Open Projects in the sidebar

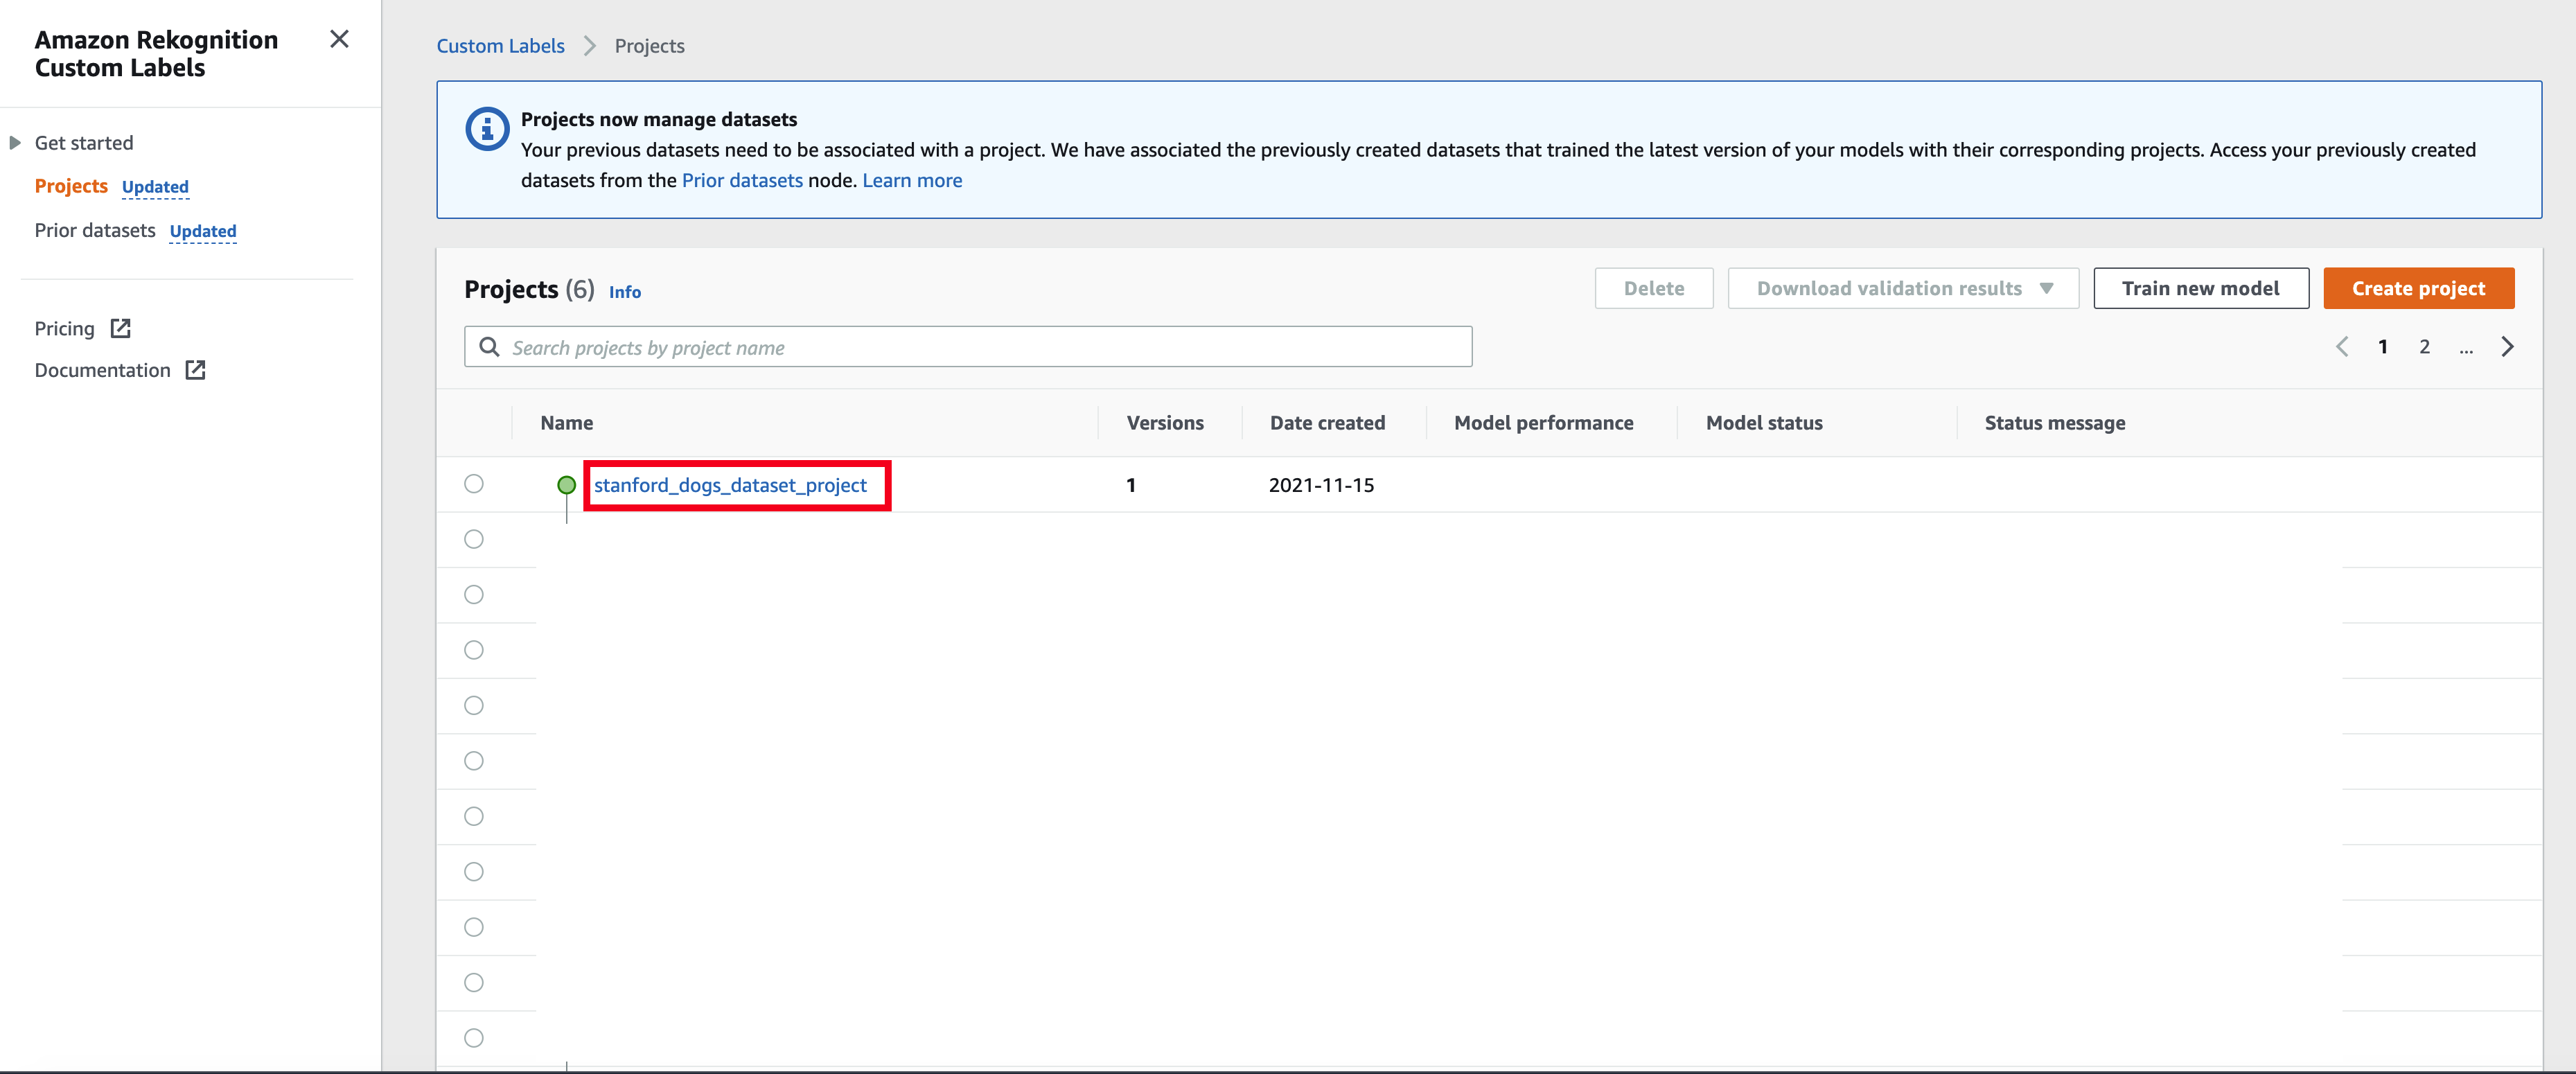pyautogui.click(x=71, y=186)
